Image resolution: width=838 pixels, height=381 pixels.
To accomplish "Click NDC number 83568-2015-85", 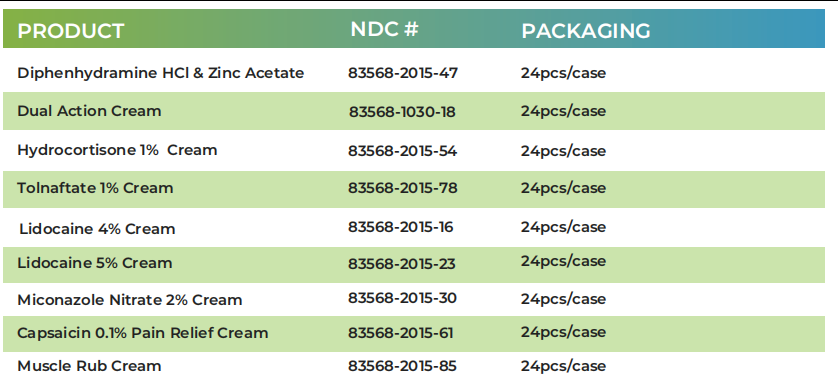I will [402, 366].
